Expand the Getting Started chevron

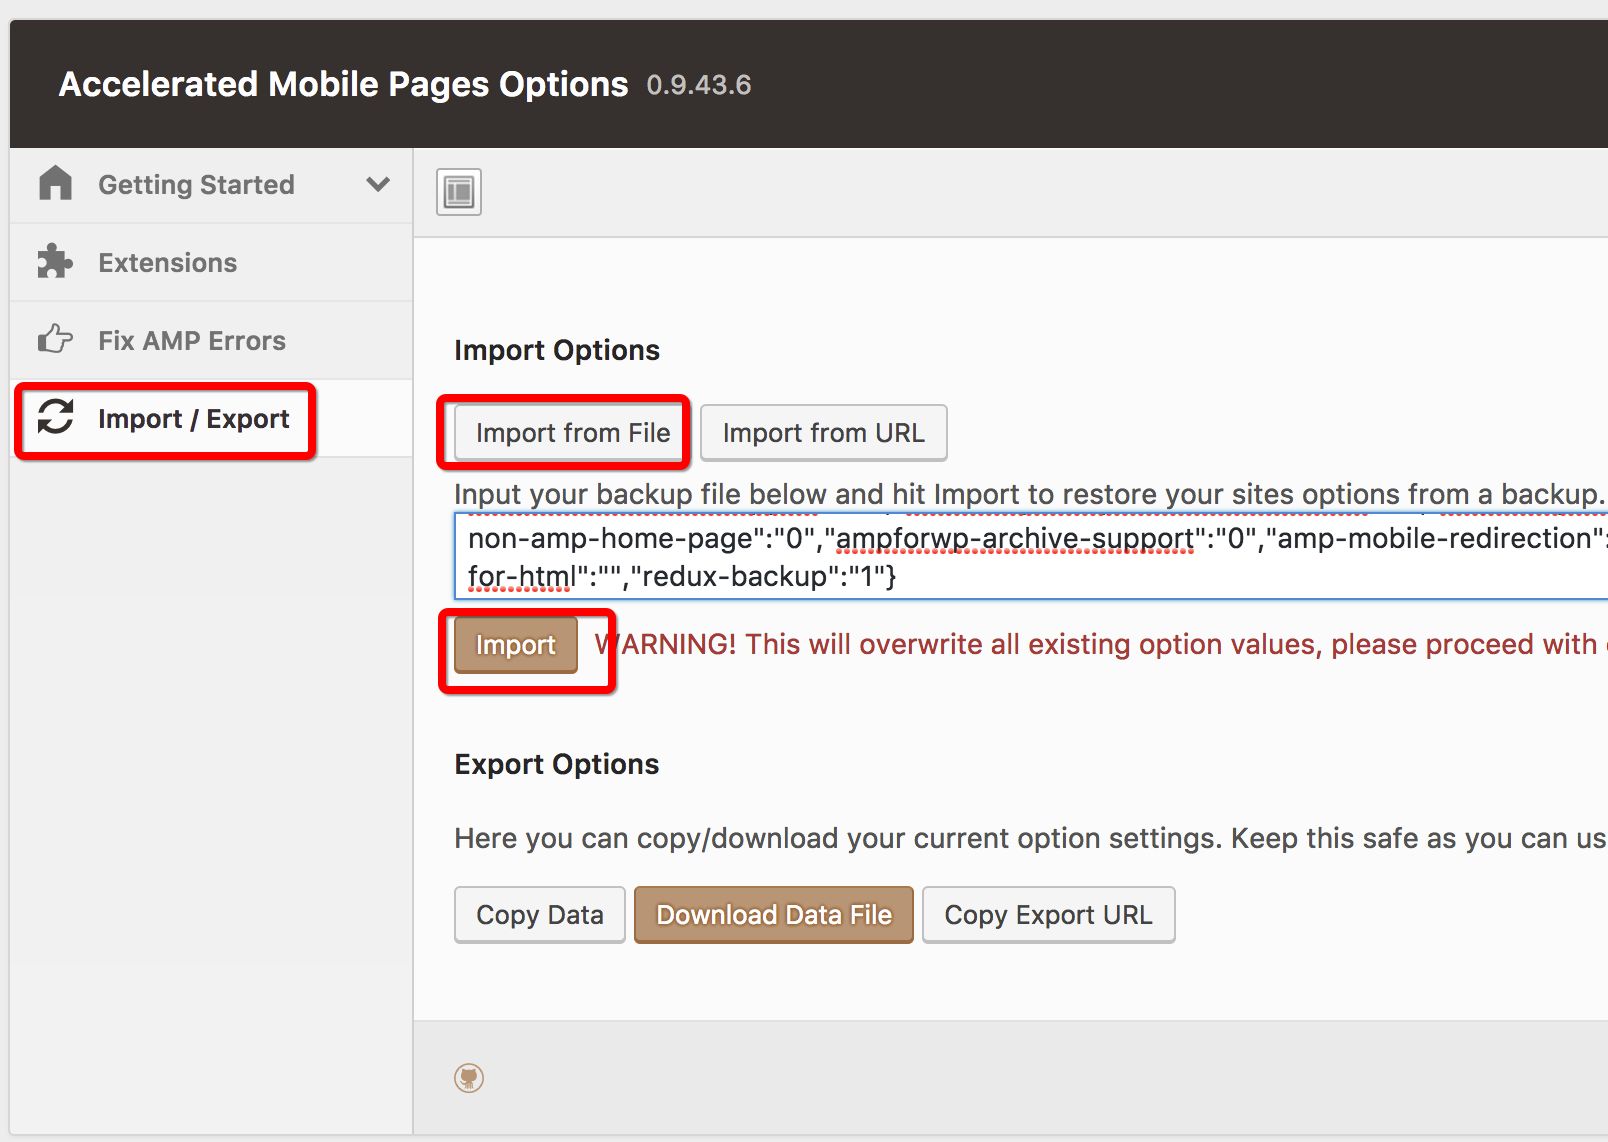click(378, 184)
